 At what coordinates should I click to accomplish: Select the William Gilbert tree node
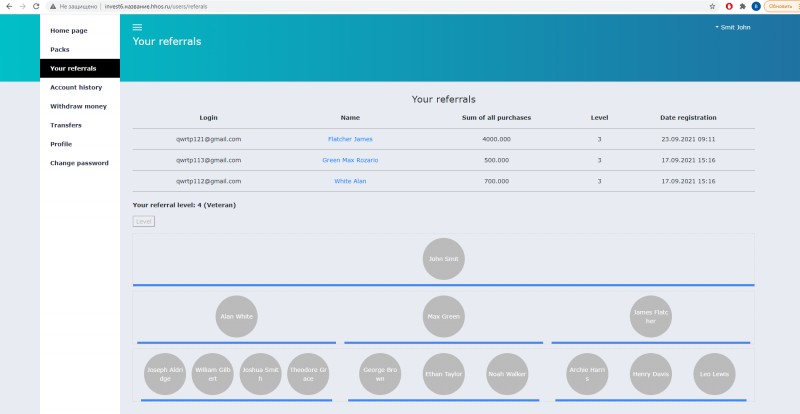[x=213, y=374]
